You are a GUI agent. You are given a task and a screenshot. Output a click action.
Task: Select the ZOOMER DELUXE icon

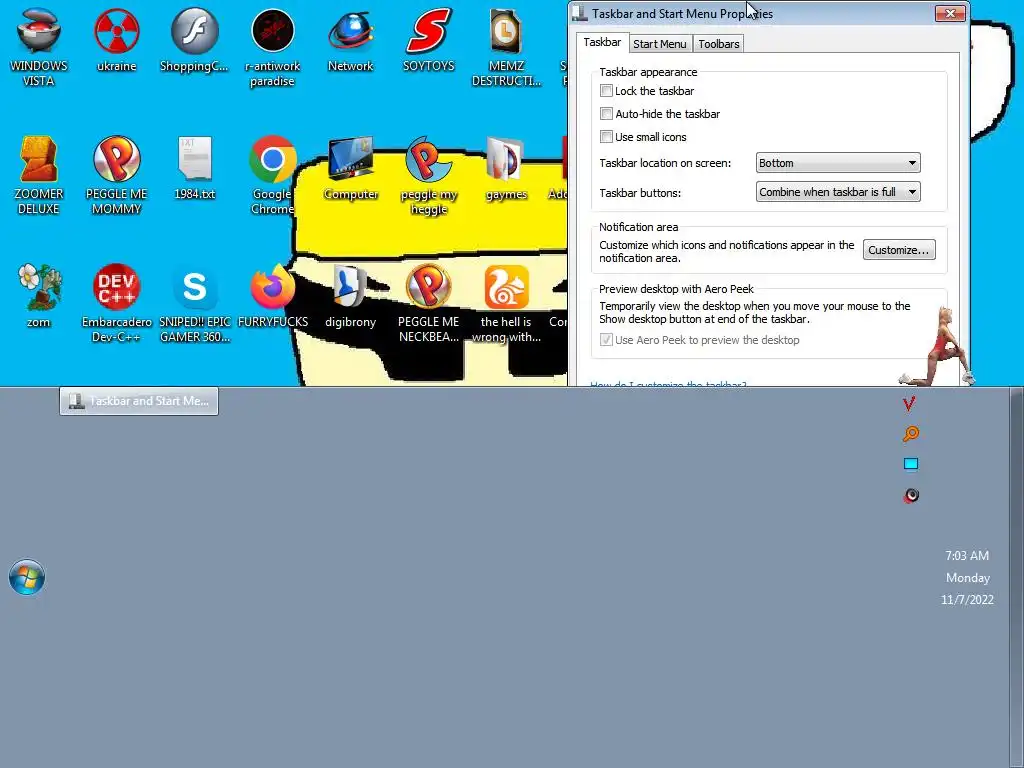click(x=39, y=175)
